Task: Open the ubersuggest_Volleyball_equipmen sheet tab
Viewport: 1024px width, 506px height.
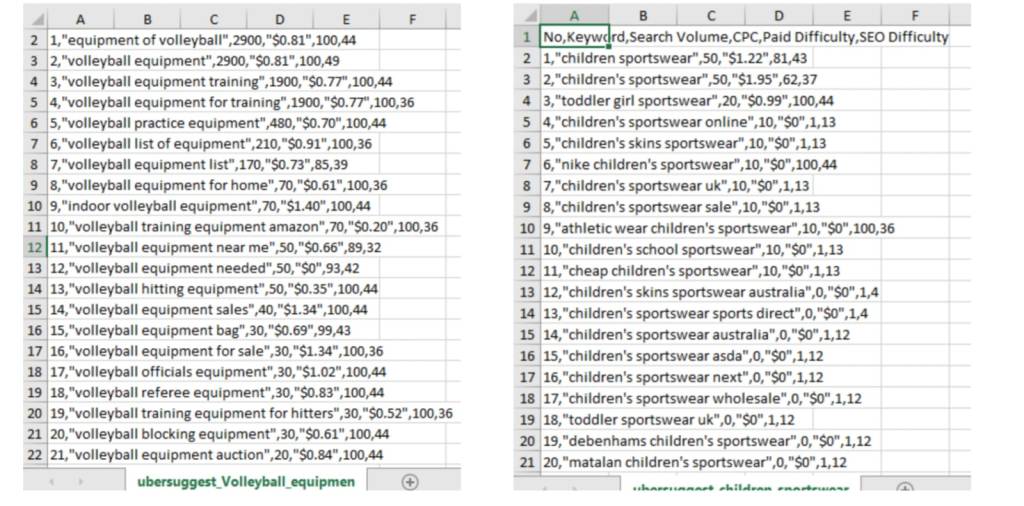Action: pos(246,481)
